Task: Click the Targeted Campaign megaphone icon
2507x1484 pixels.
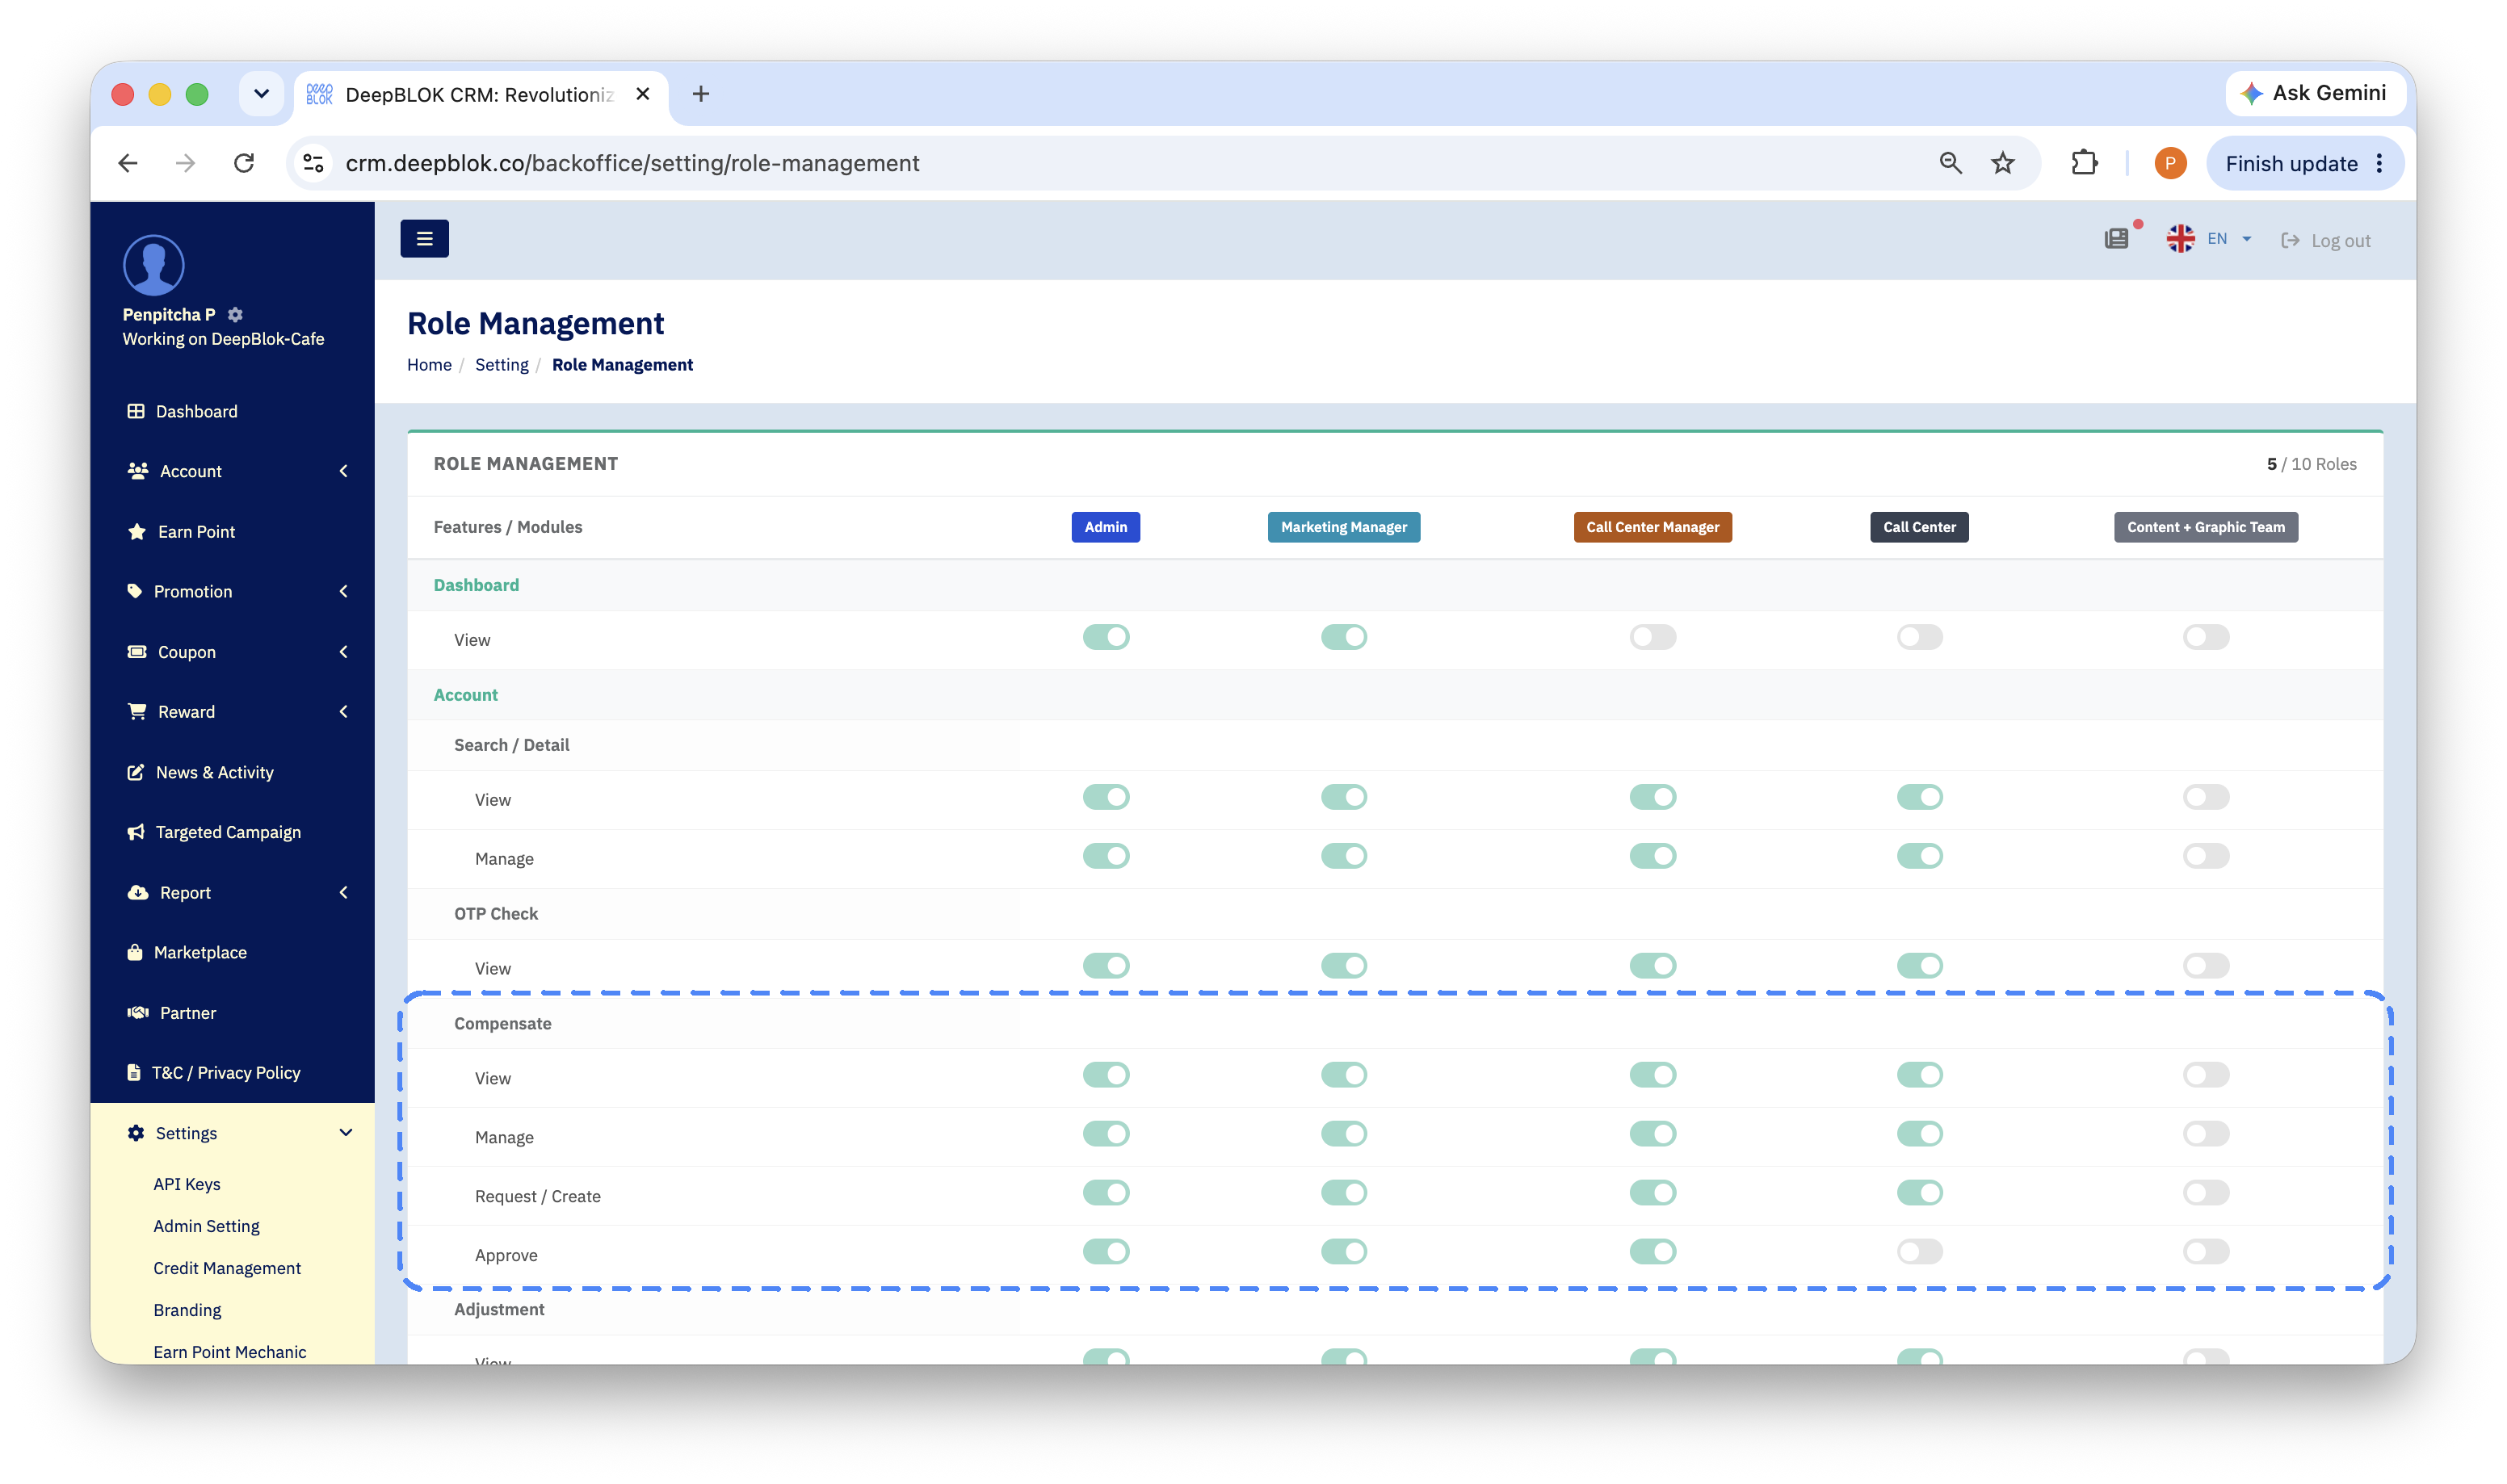Action: [136, 832]
